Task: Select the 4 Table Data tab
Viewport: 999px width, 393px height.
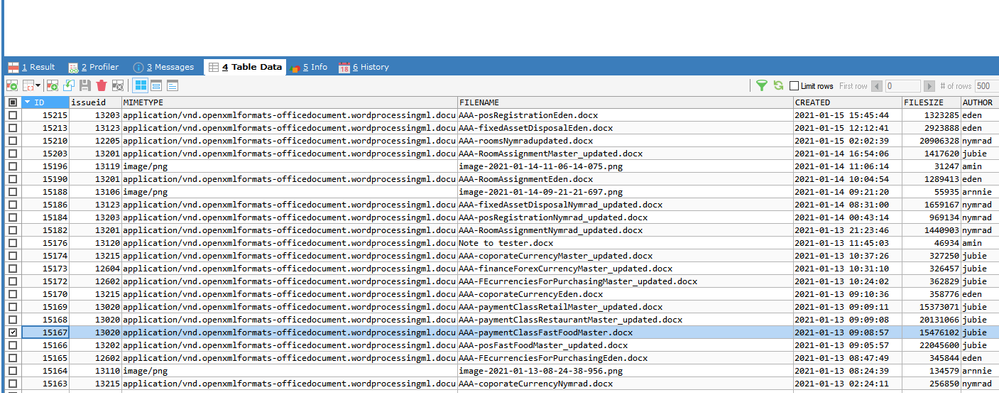Action: tap(245, 67)
